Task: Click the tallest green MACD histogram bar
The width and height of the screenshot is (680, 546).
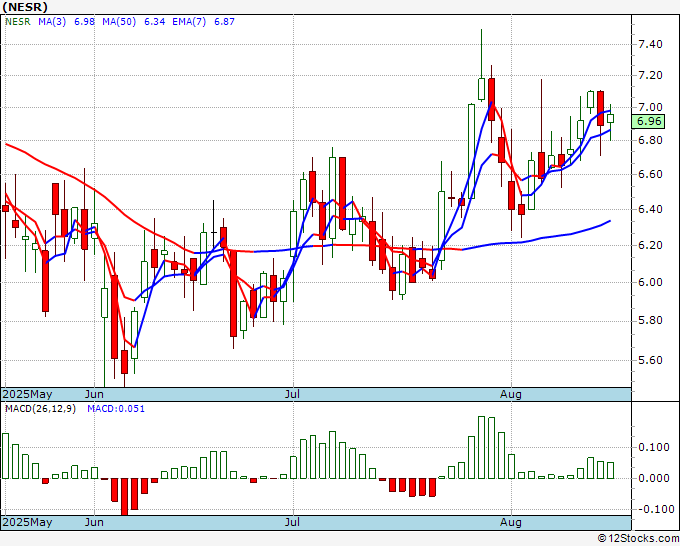Action: [481, 447]
